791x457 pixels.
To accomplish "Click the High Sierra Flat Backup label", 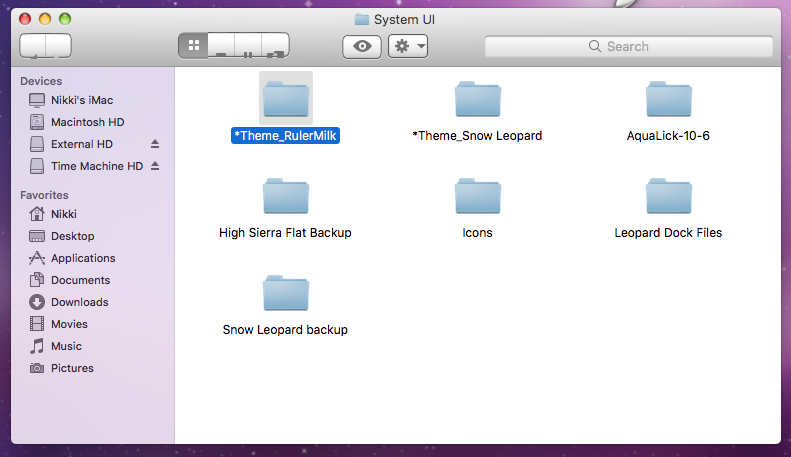I will click(285, 233).
